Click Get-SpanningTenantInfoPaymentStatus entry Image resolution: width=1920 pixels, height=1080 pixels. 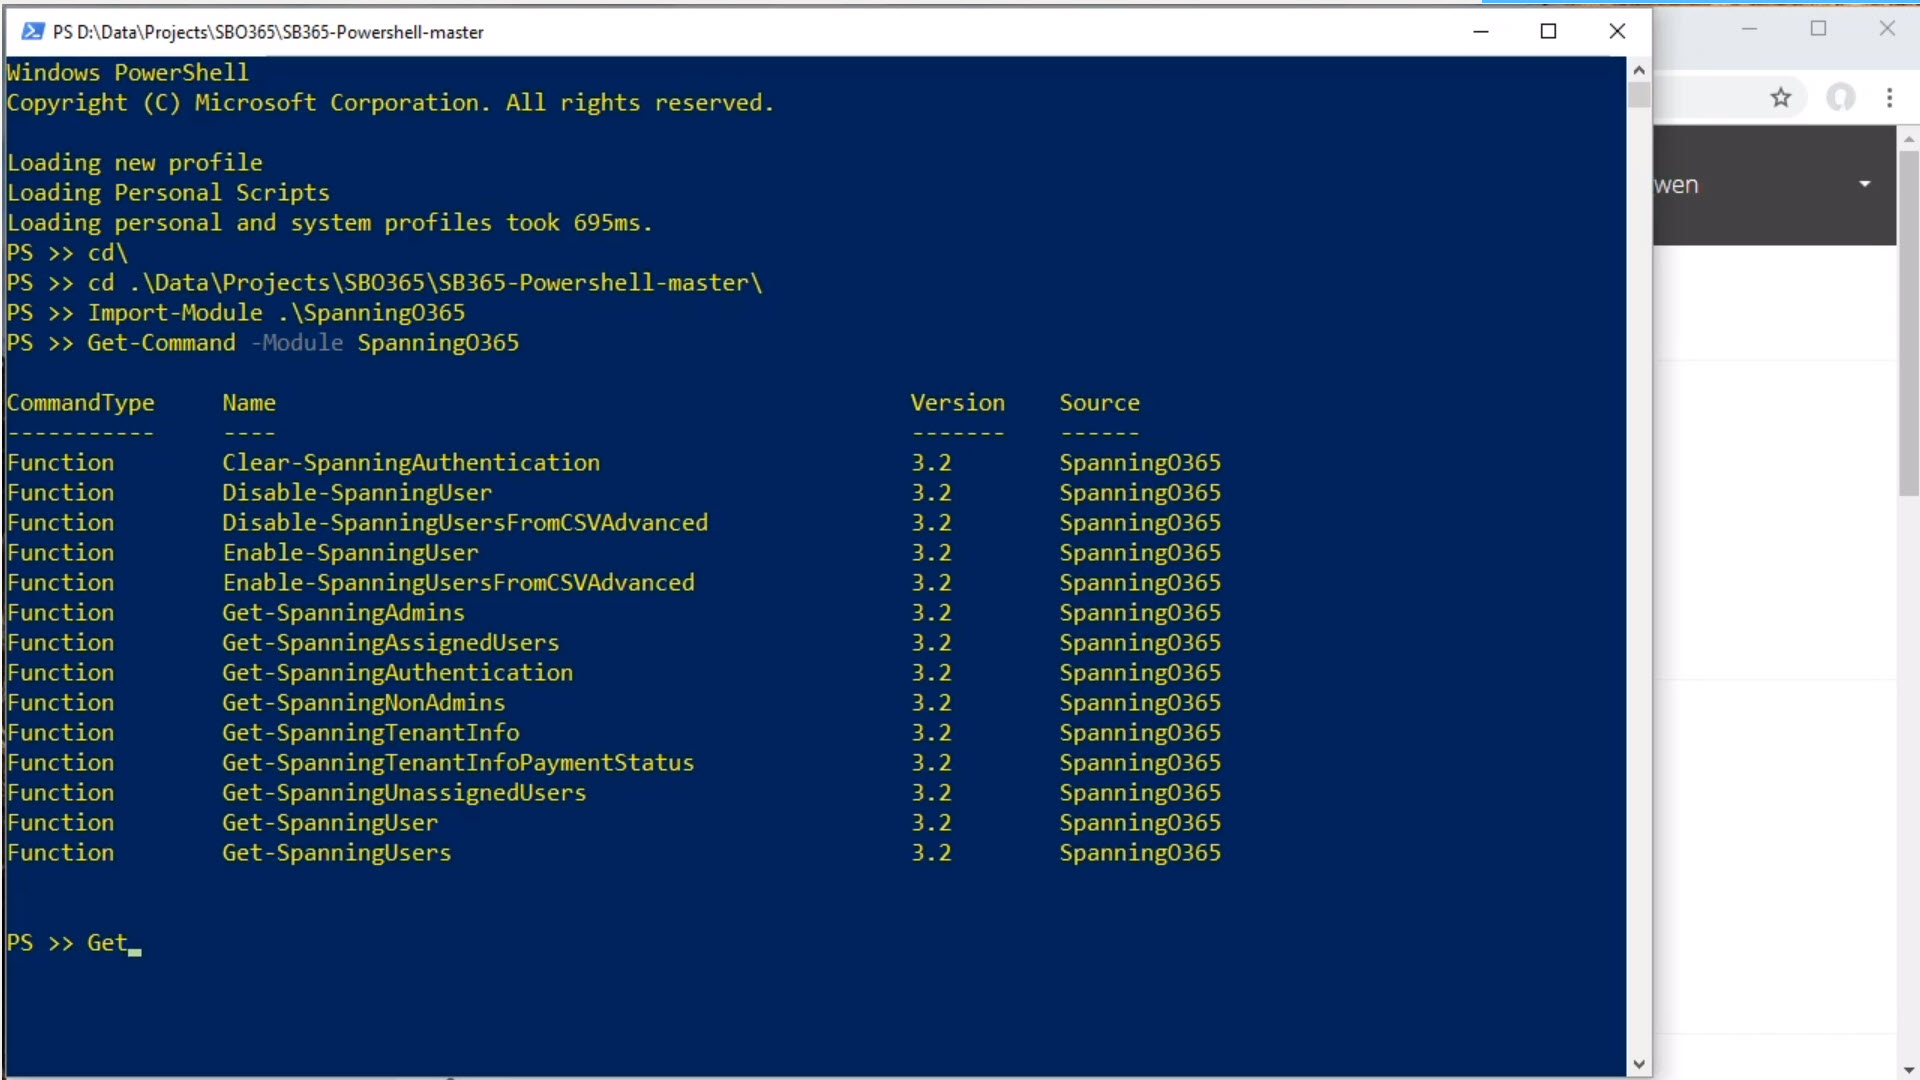click(458, 763)
